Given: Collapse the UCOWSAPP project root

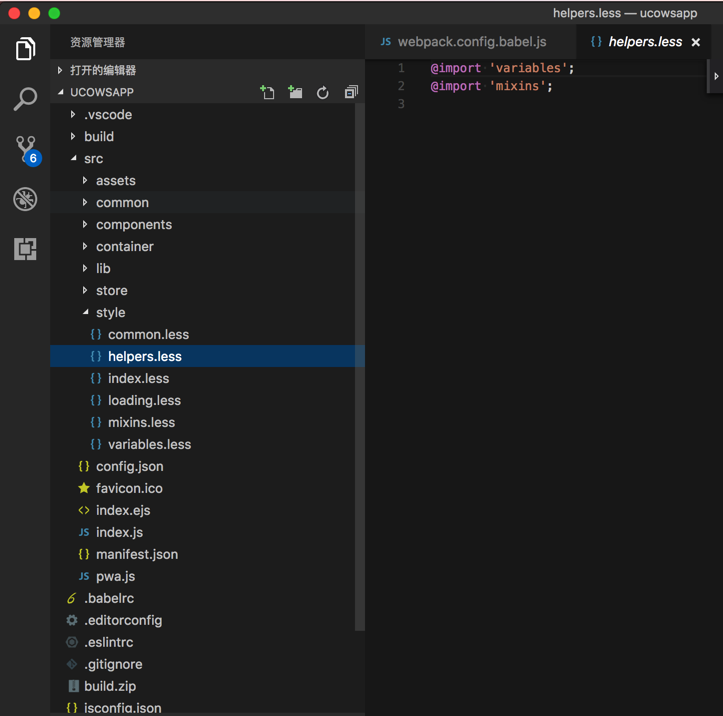Looking at the screenshot, I should [x=101, y=92].
